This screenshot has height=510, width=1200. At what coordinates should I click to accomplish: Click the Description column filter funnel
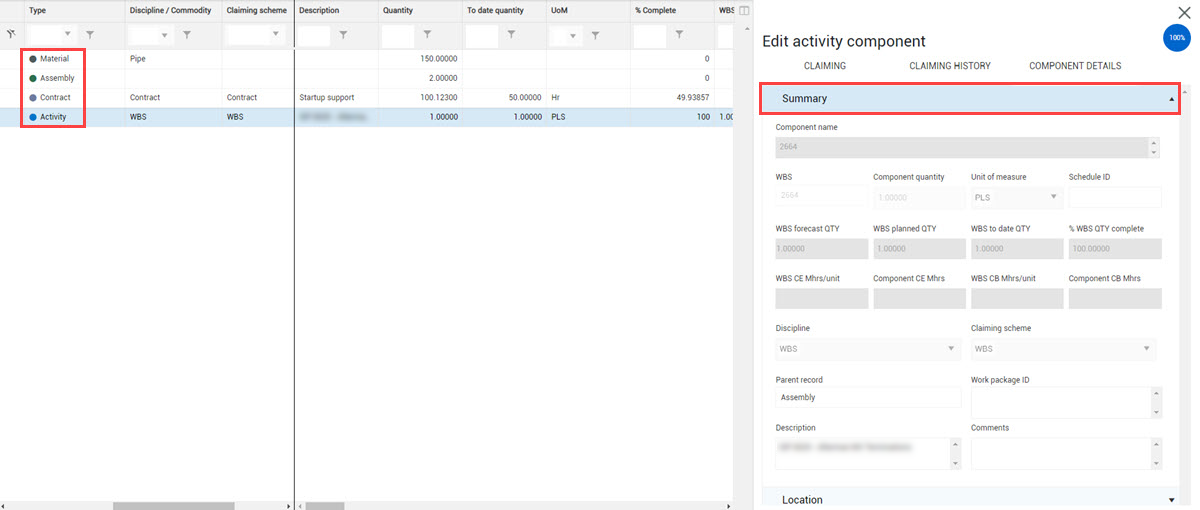pyautogui.click(x=343, y=35)
